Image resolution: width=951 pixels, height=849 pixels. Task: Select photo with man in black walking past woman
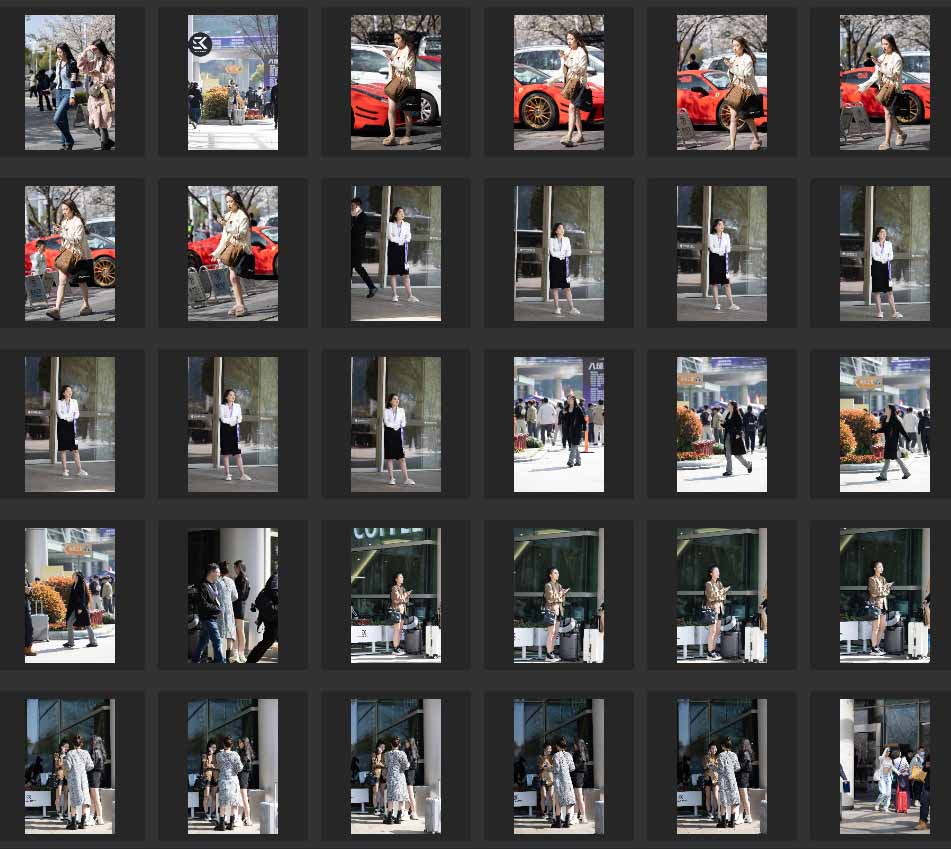pos(396,253)
